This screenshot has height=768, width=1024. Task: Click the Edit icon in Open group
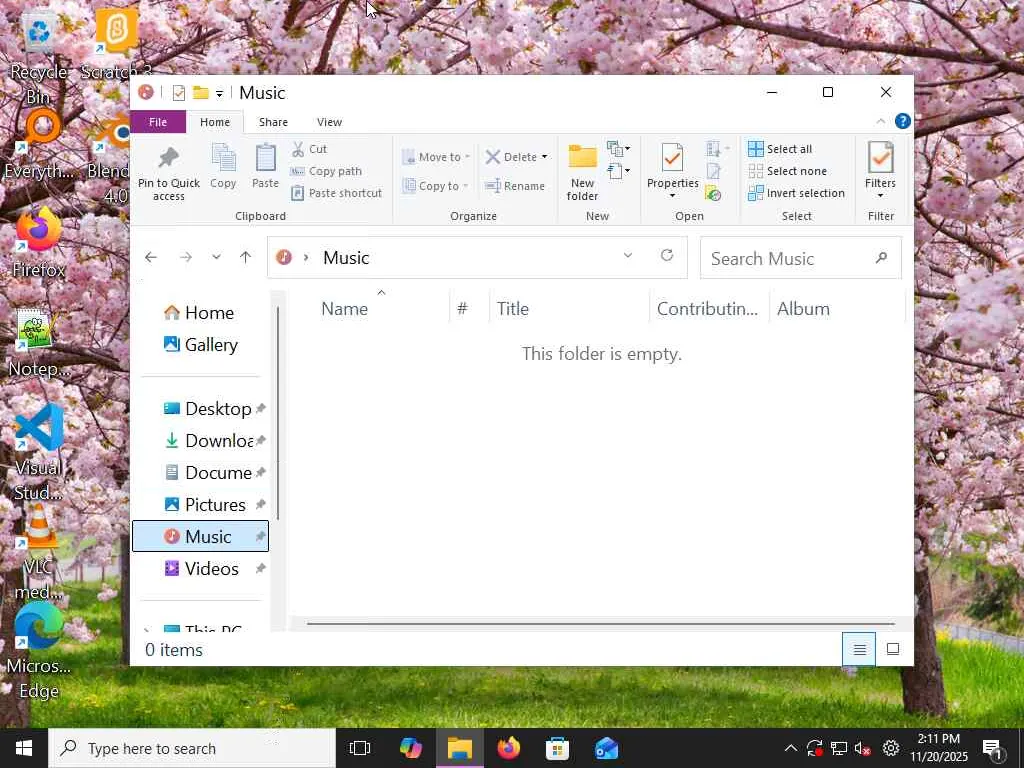tap(713, 171)
